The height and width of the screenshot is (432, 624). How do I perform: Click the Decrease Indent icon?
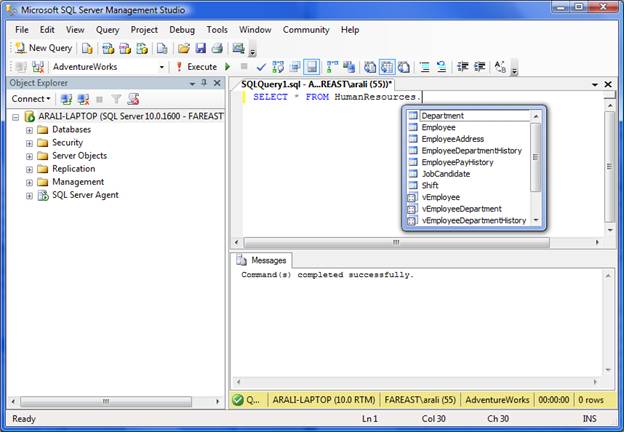(x=462, y=67)
